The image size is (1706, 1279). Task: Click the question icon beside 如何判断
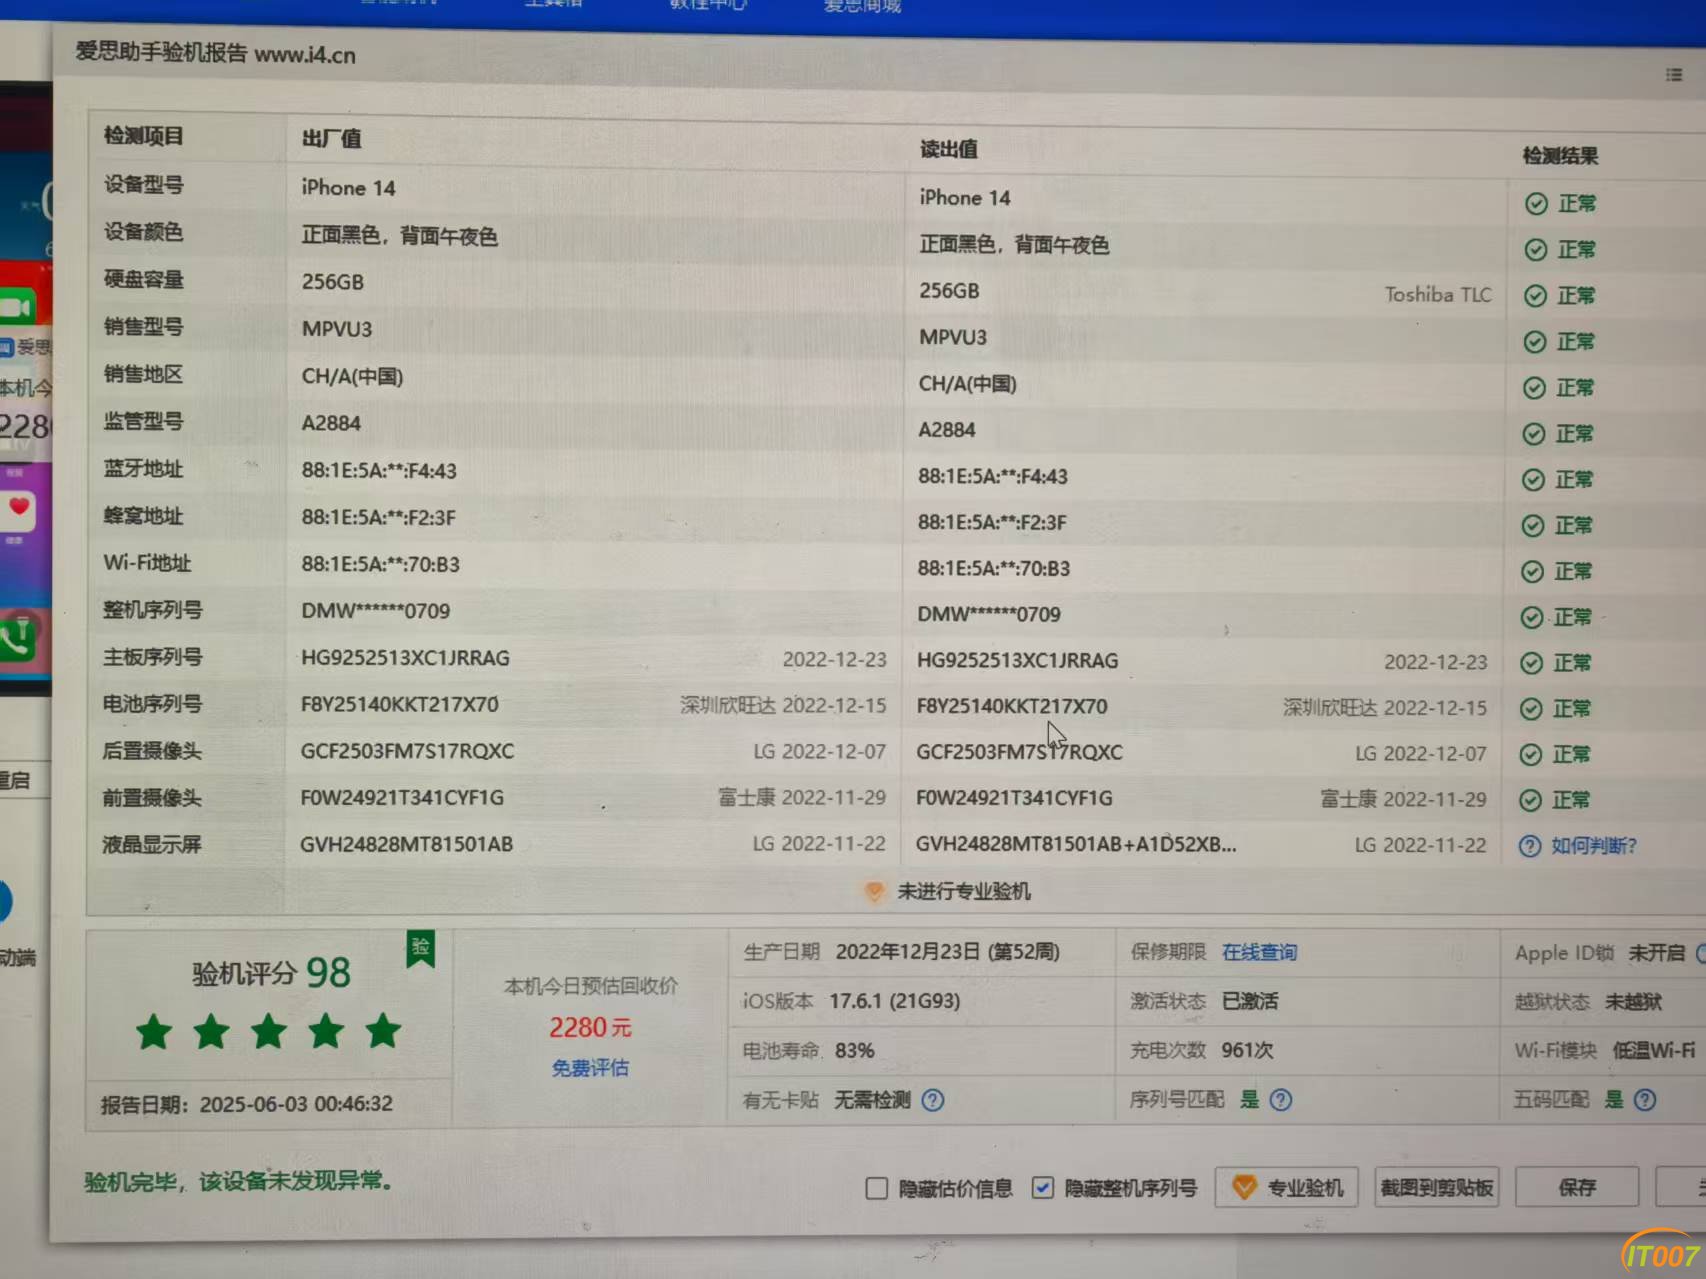[1530, 846]
